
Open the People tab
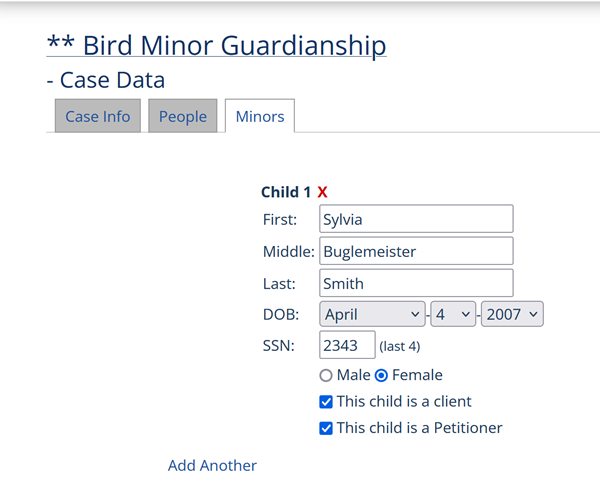(183, 116)
